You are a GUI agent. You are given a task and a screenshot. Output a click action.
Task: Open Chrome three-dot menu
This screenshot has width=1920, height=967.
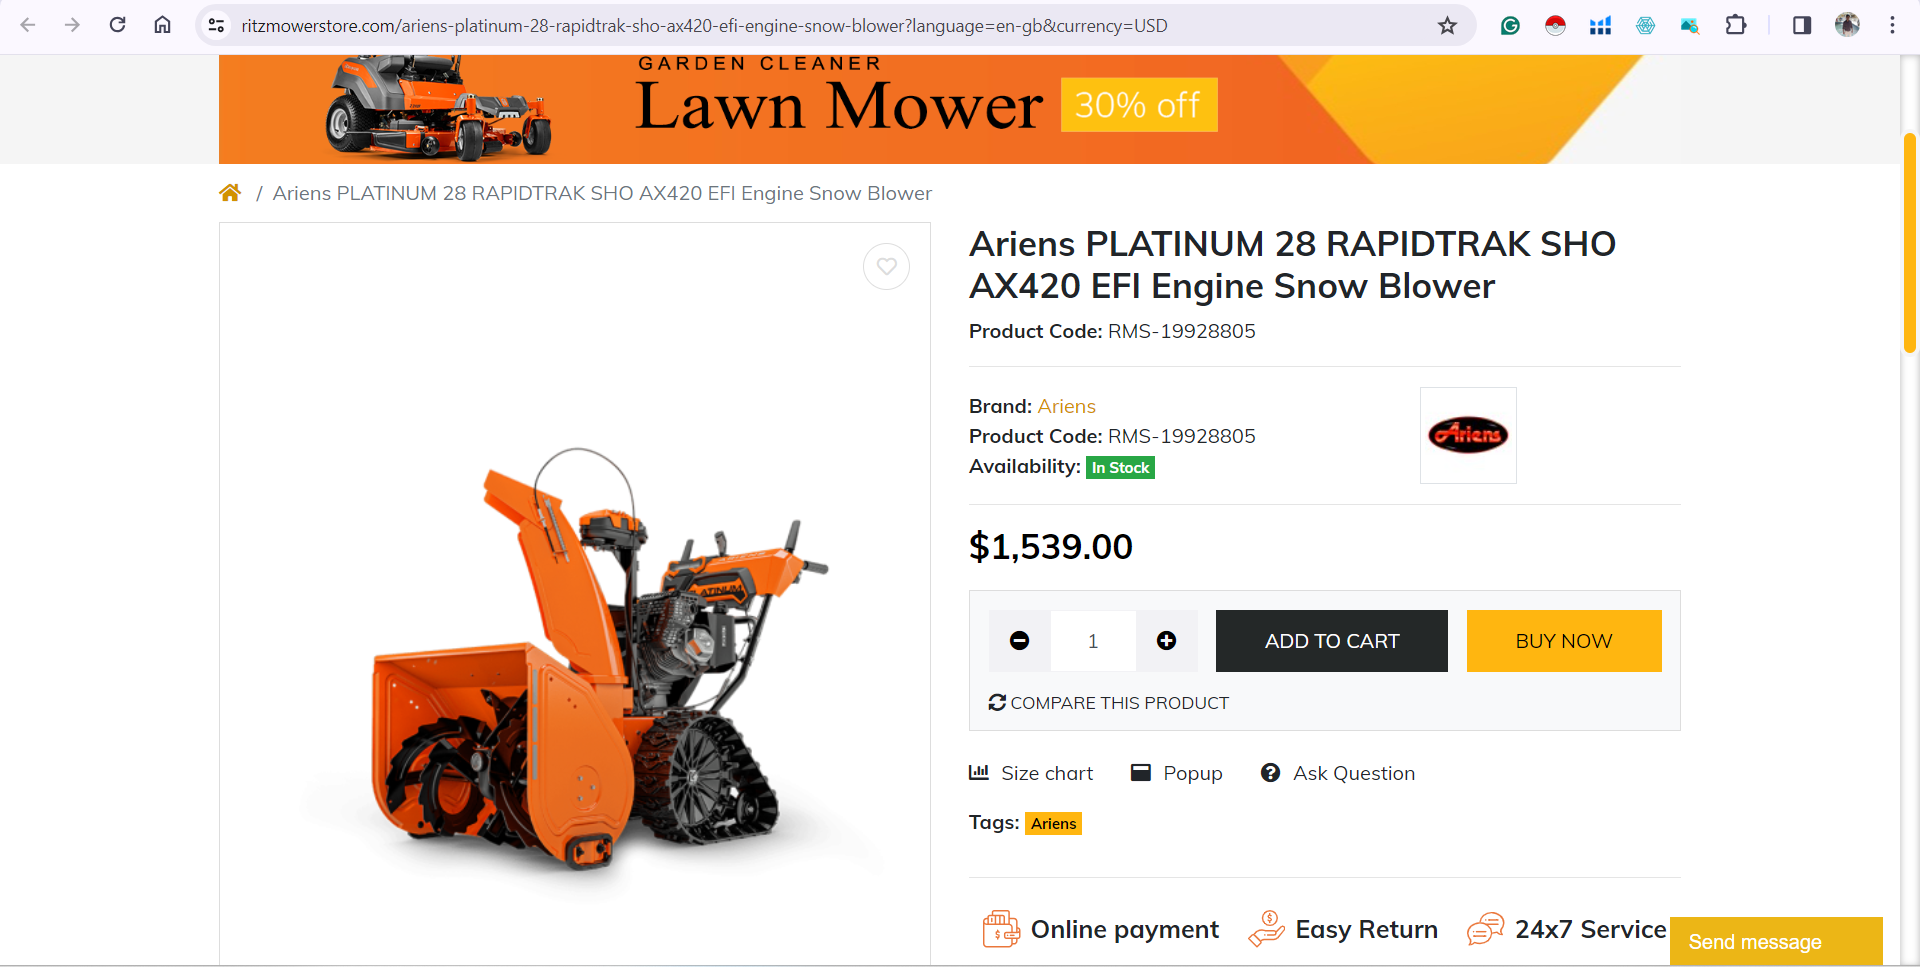[1892, 25]
